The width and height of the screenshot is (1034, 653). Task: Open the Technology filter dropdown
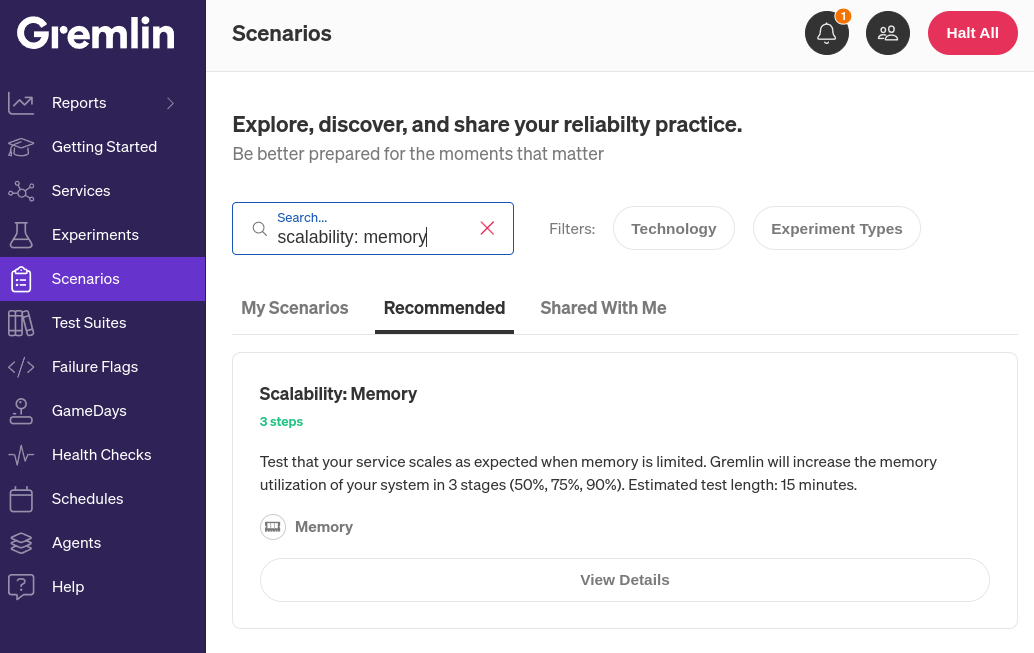click(673, 228)
